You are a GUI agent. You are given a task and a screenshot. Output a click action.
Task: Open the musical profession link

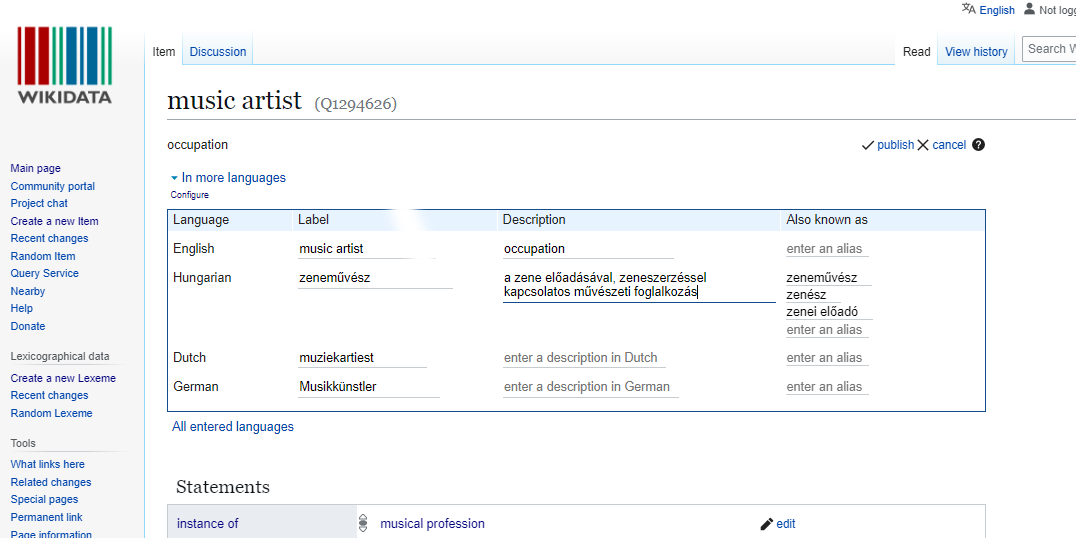tap(432, 524)
